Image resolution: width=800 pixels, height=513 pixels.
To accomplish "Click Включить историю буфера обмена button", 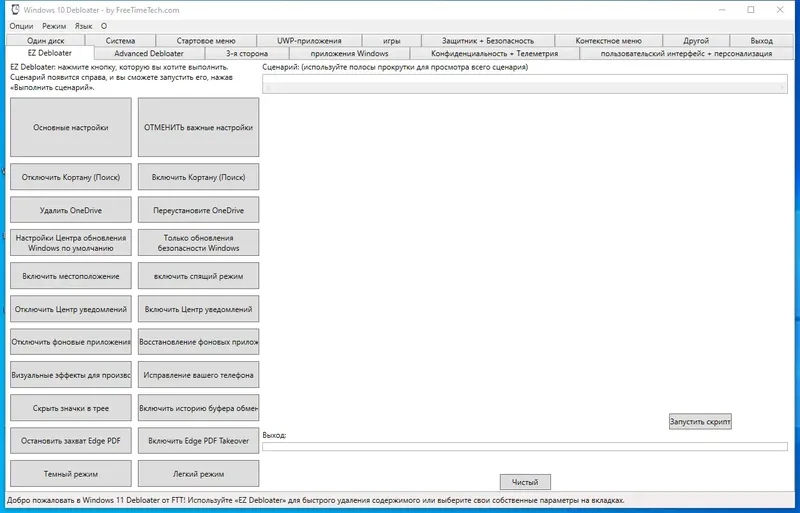I will click(198, 408).
